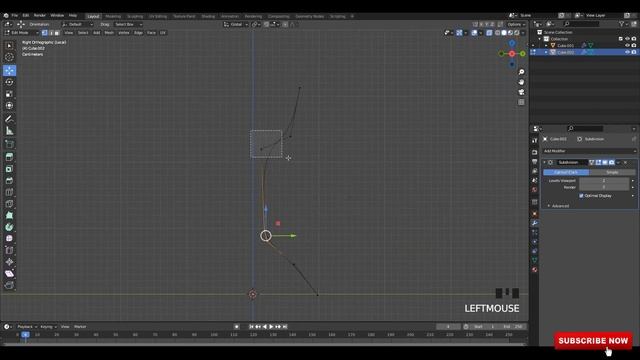Screen dimensions: 640x360
Task: Select the Measure tool
Action: click(9, 131)
